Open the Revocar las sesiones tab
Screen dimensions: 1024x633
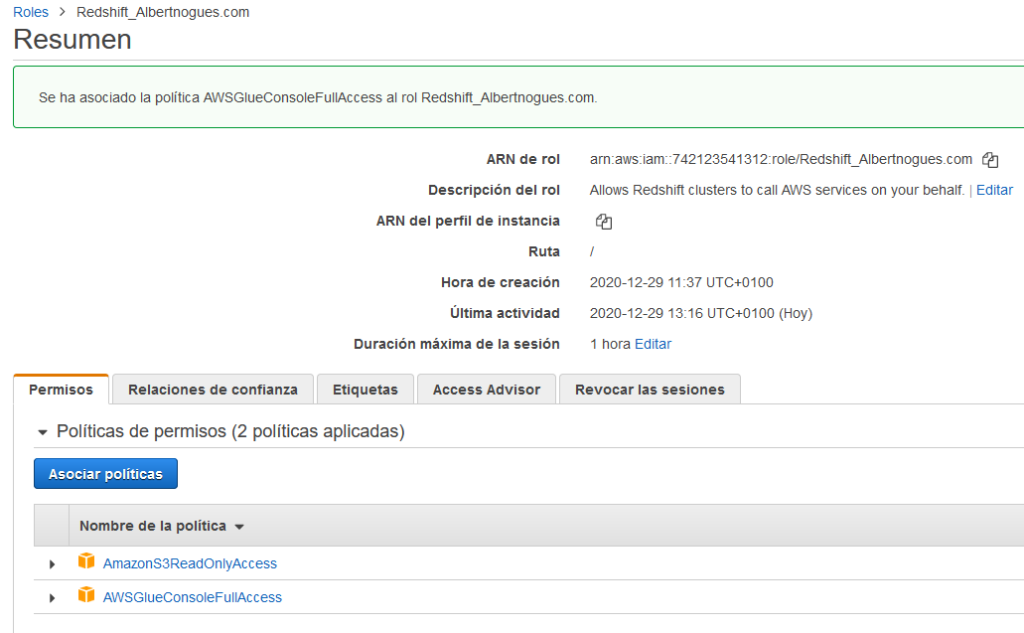[650, 389]
